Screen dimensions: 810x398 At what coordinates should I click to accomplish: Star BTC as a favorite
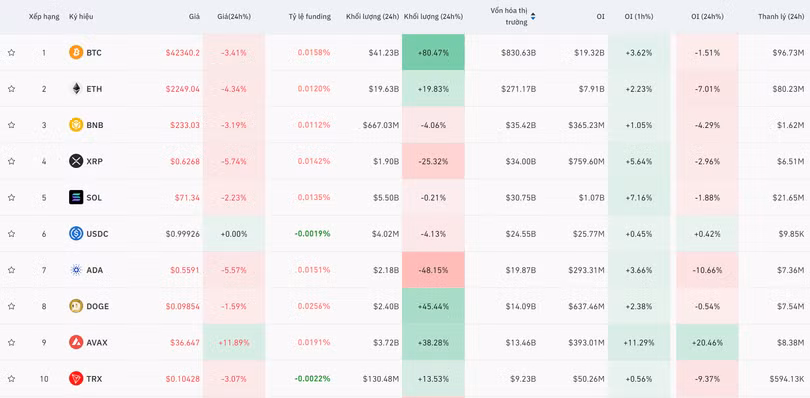[11, 53]
